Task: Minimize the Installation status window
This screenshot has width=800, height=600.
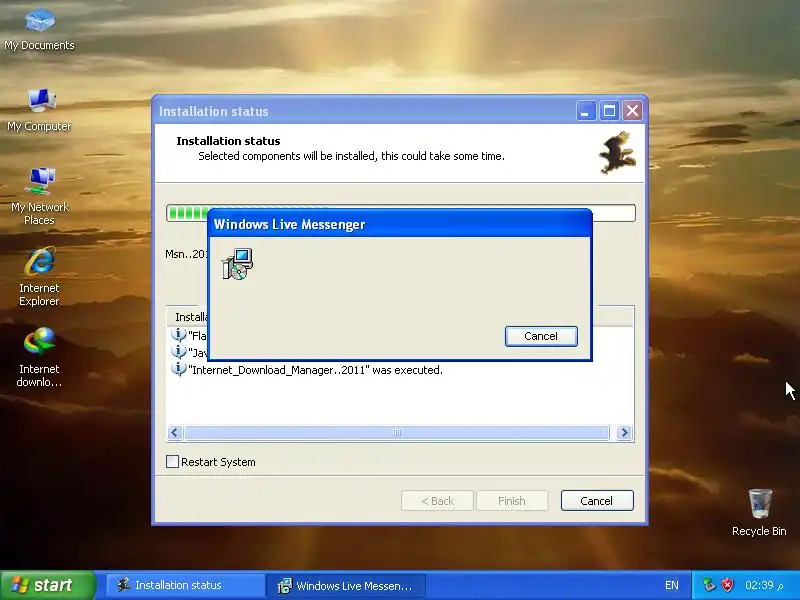Action: [586, 111]
